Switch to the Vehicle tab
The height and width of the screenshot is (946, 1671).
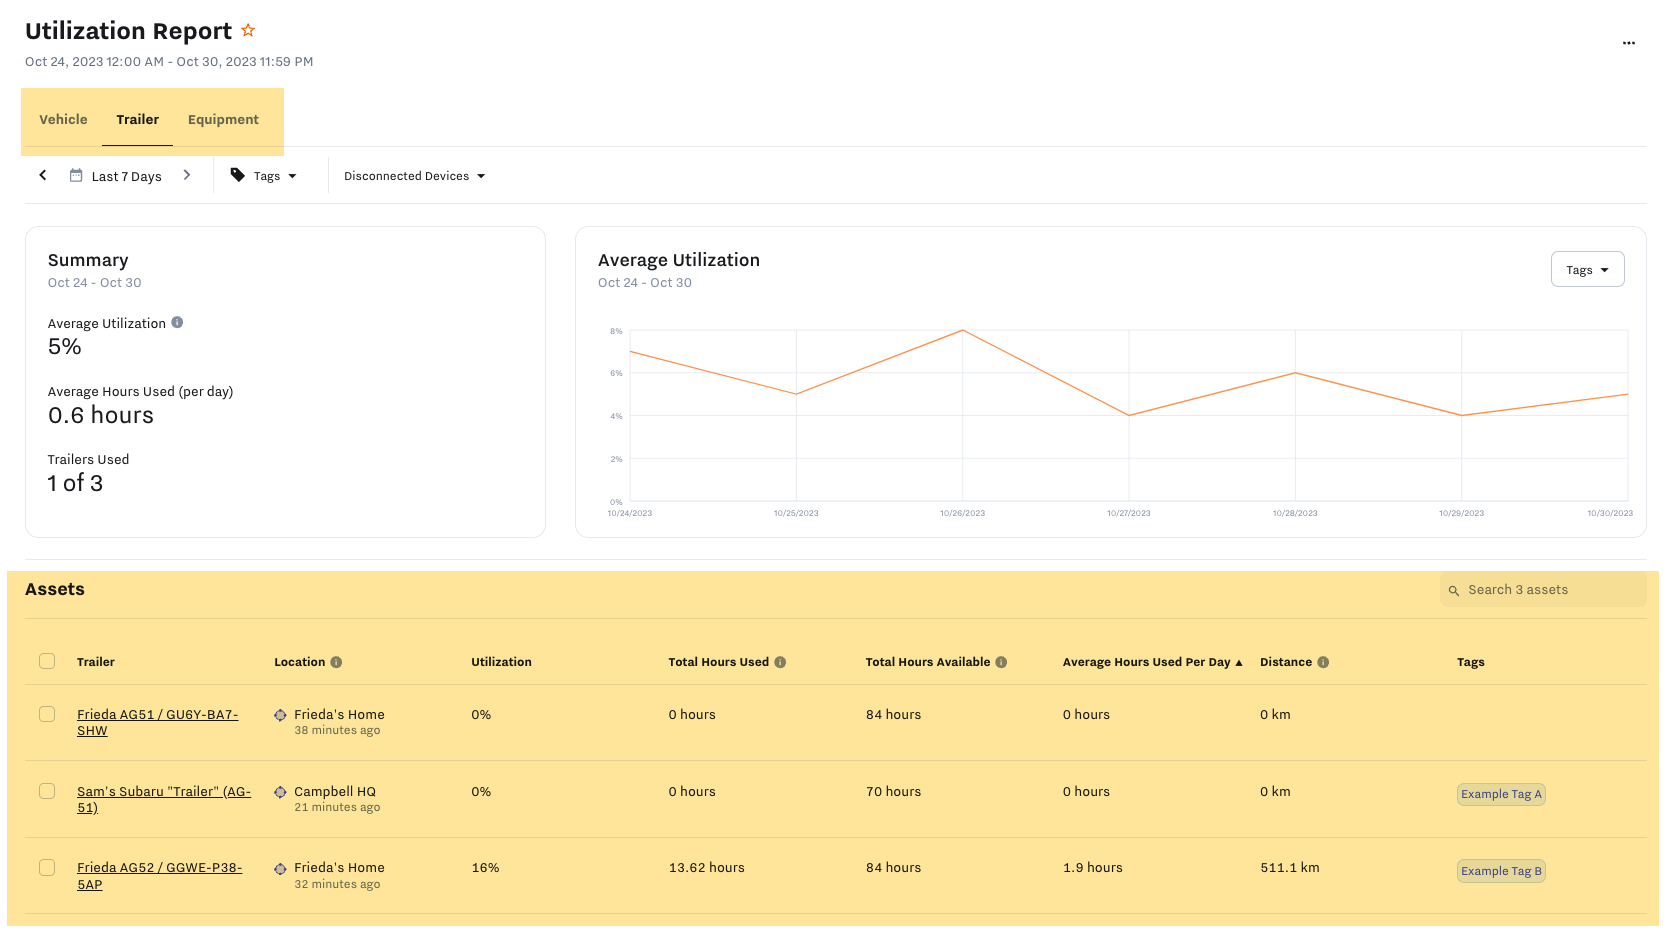pyautogui.click(x=63, y=119)
